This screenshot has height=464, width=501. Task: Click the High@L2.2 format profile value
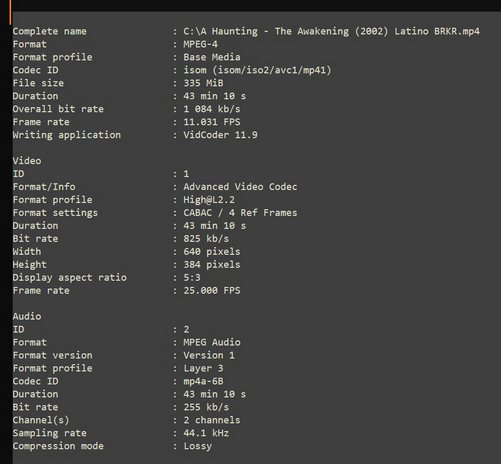209,200
